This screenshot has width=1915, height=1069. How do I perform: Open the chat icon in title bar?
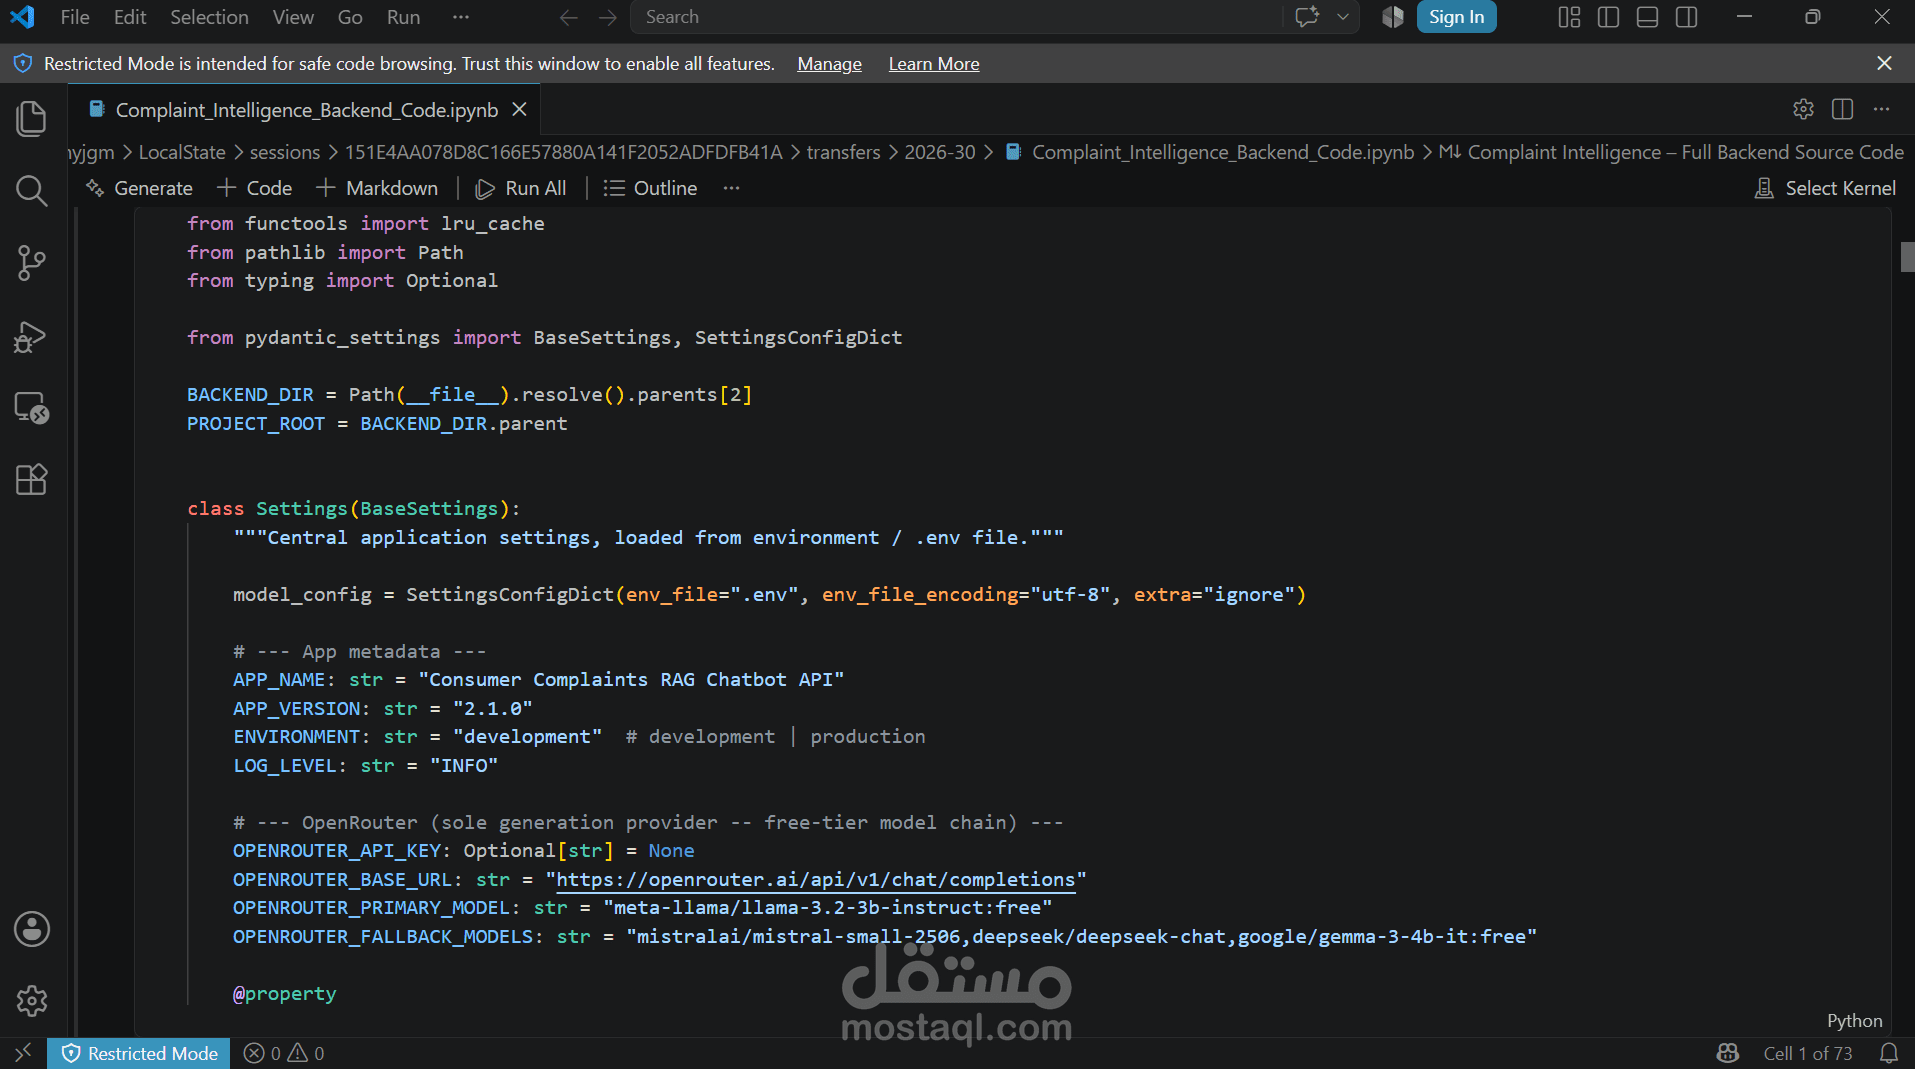[x=1307, y=17]
